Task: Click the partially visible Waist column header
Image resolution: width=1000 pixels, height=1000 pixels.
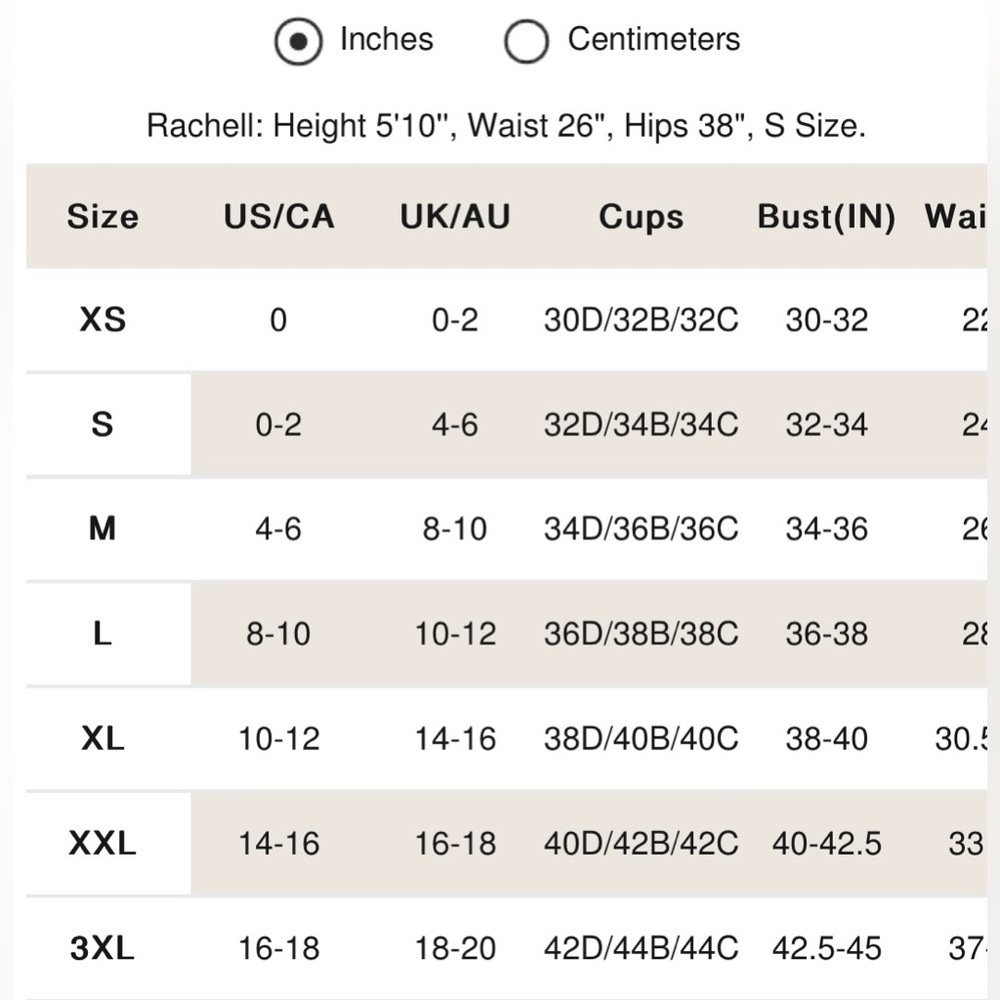Action: 955,216
